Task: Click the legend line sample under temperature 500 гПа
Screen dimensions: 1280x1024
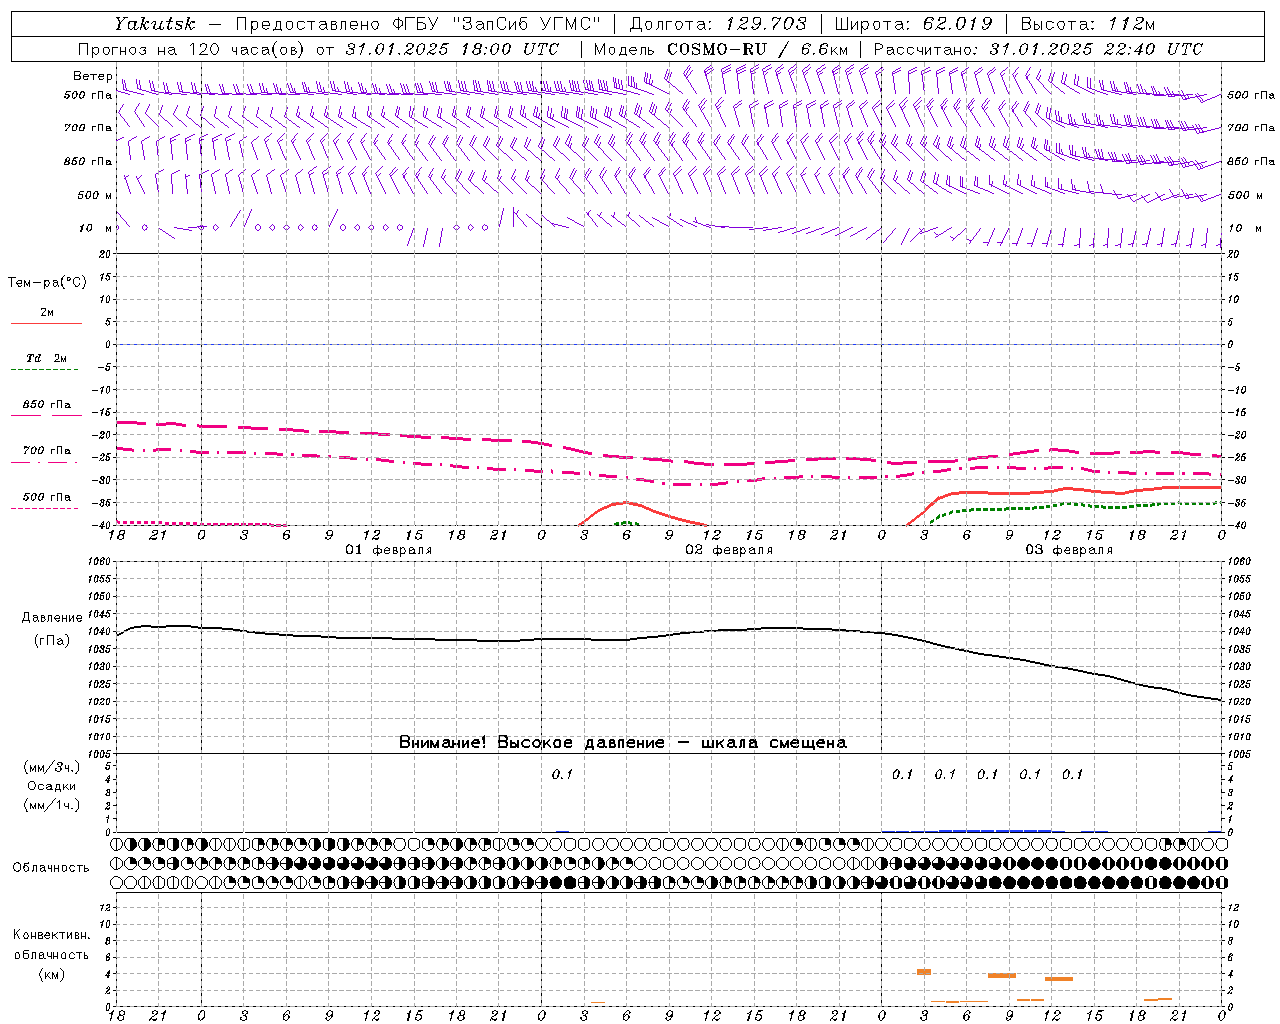Action: click(x=44, y=508)
